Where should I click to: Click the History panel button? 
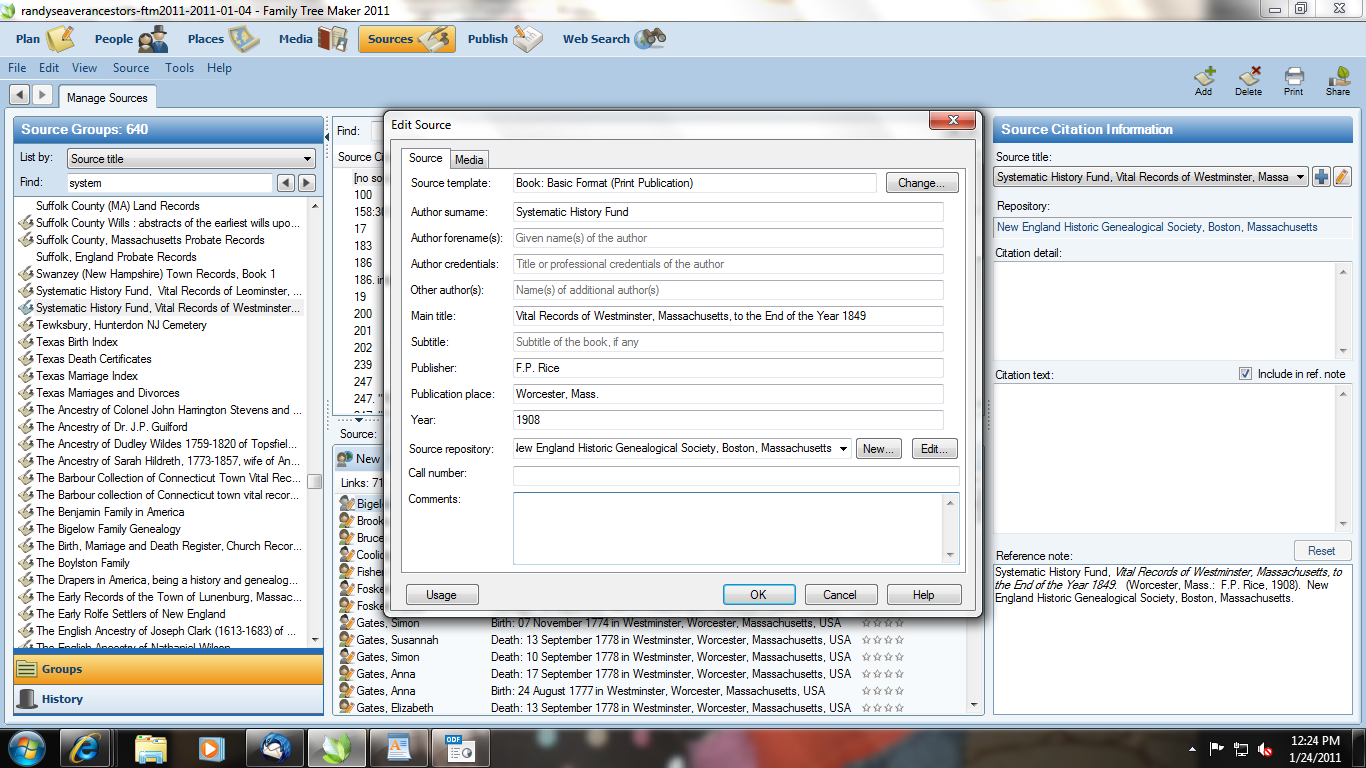tap(168, 699)
